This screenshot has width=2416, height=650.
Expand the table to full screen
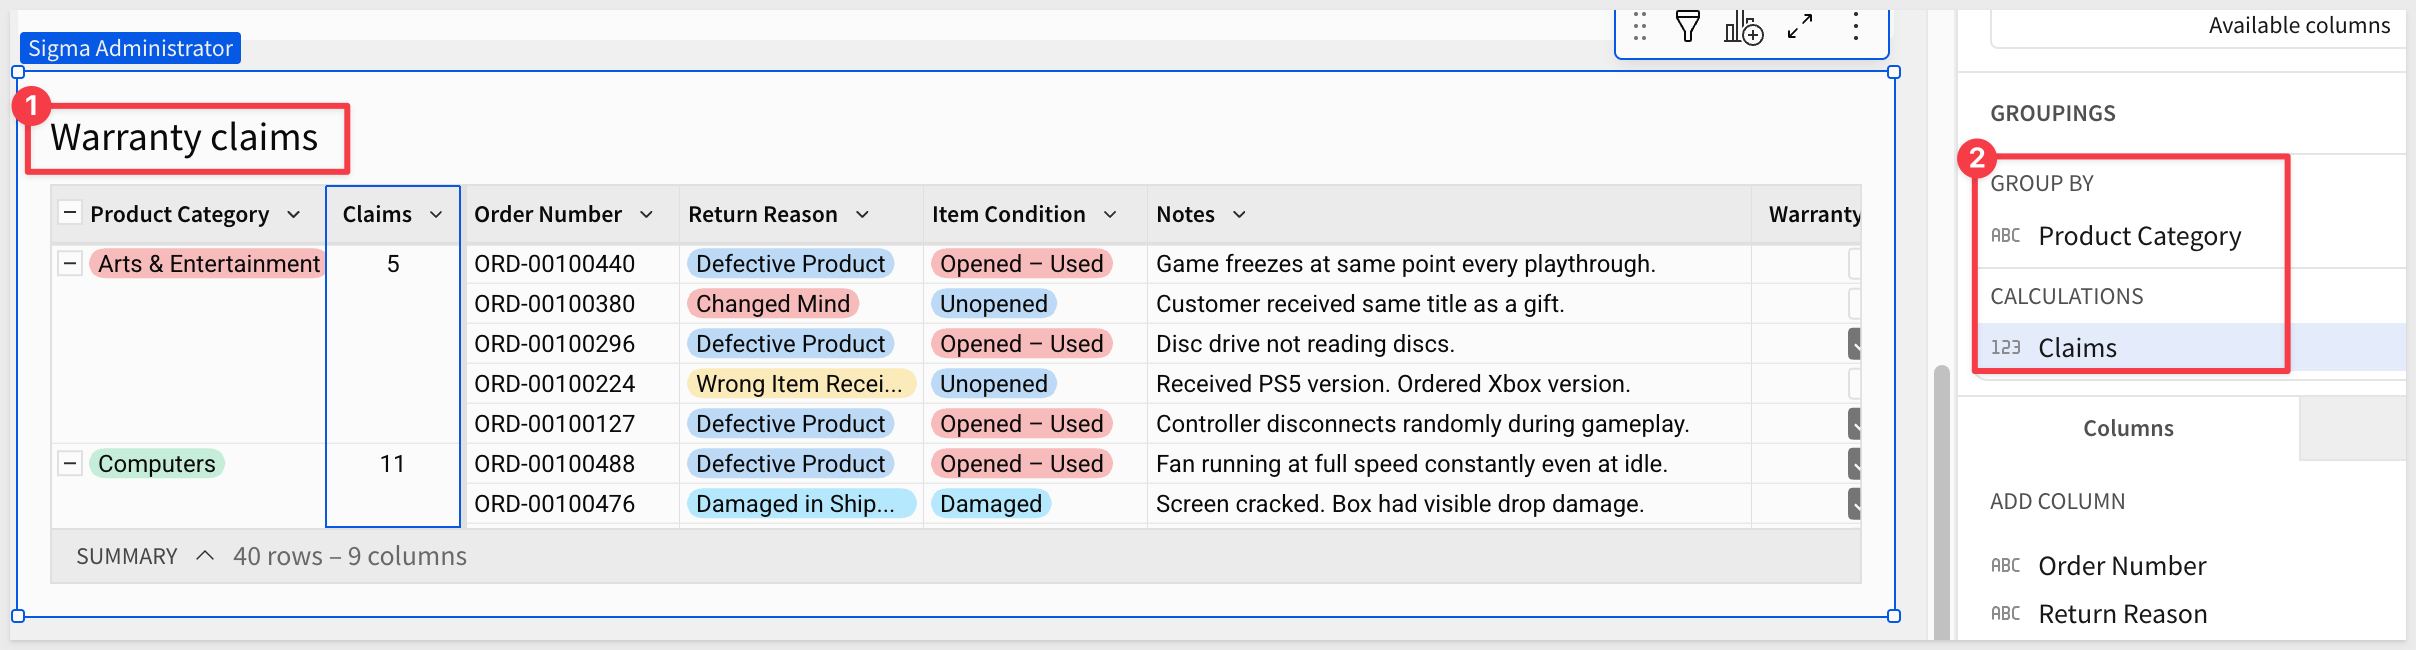tap(1800, 27)
